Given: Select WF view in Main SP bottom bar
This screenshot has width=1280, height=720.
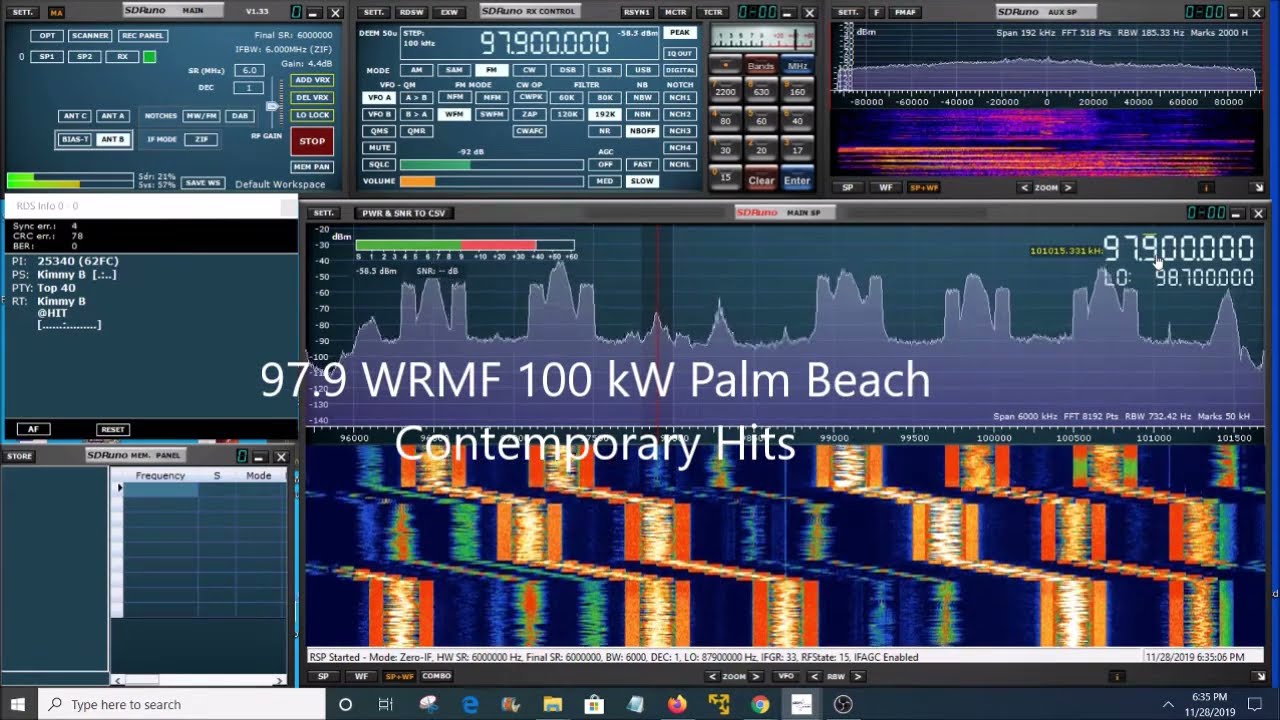Looking at the screenshot, I should pyautogui.click(x=361, y=677).
